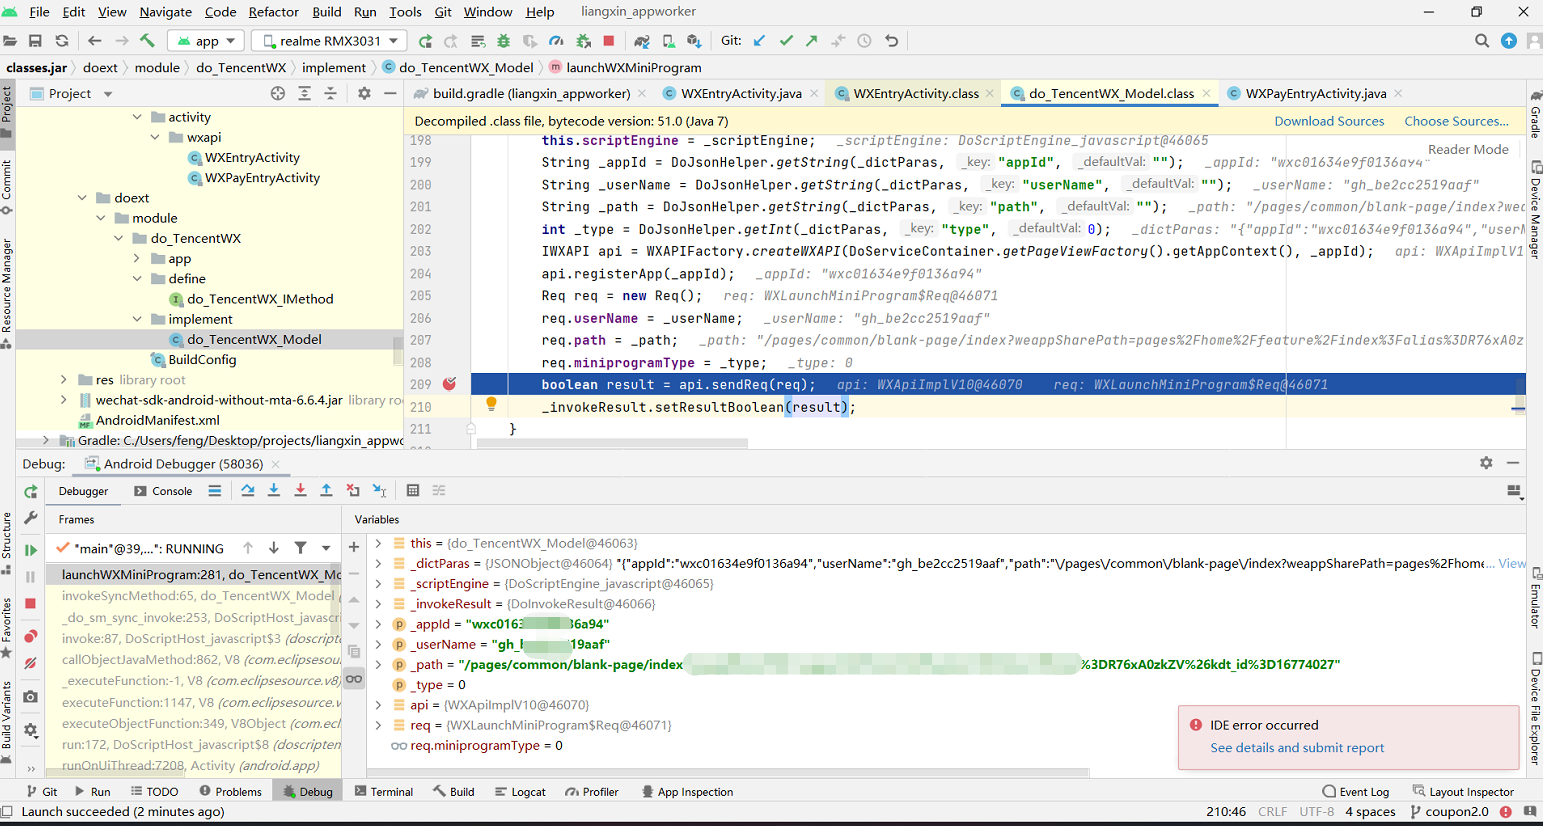Click the Git Rollback icon
This screenshot has height=826, width=1543.
tap(892, 41)
